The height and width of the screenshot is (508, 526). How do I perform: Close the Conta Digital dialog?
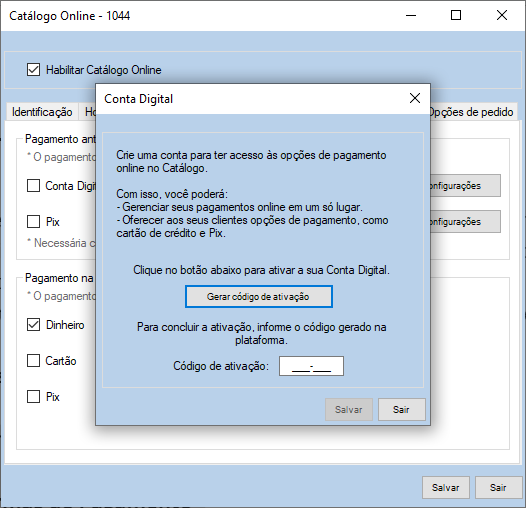415,98
